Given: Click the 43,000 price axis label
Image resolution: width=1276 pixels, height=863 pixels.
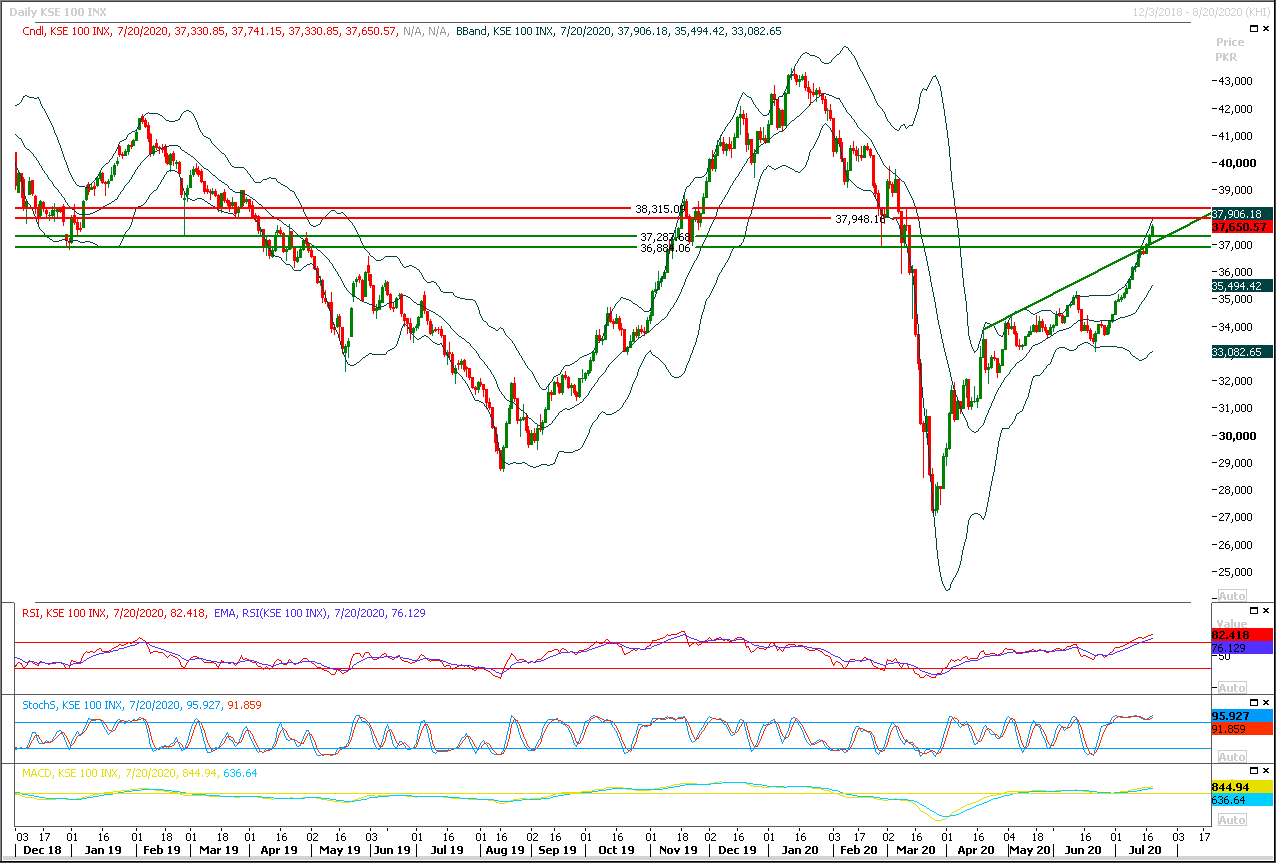Looking at the screenshot, I should click(x=1237, y=81).
